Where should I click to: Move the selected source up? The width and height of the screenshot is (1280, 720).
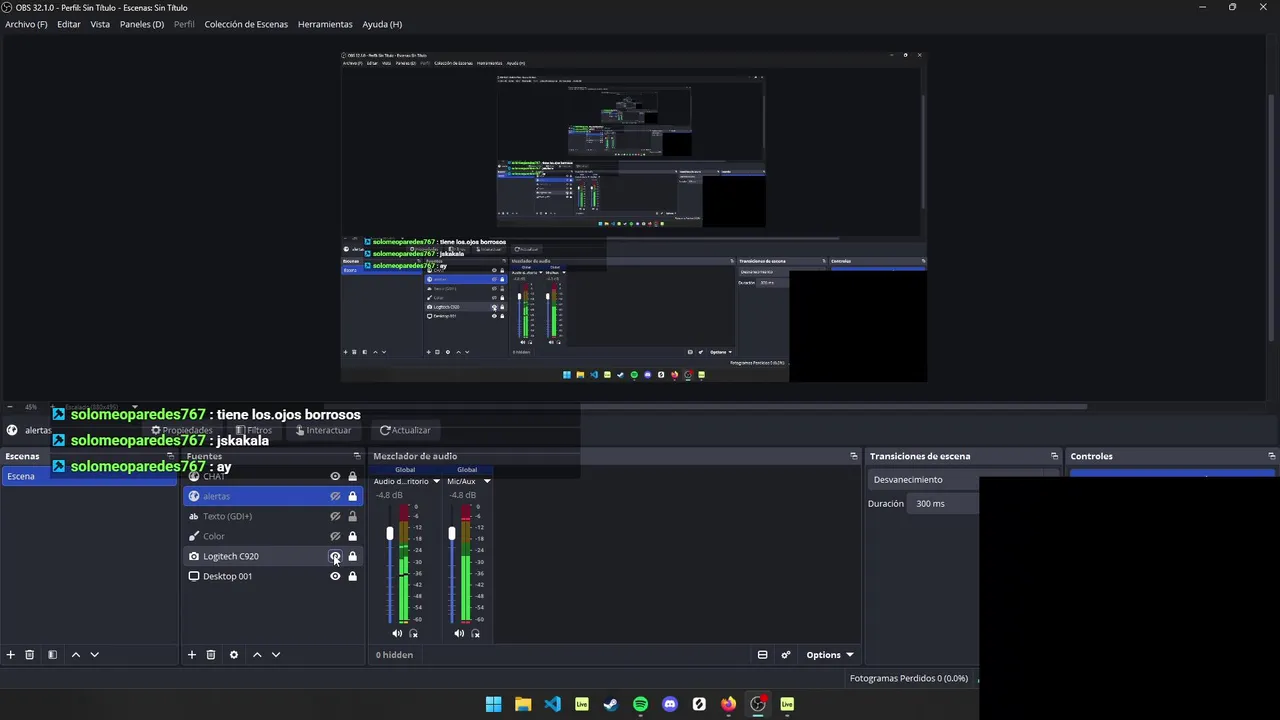[x=257, y=655]
